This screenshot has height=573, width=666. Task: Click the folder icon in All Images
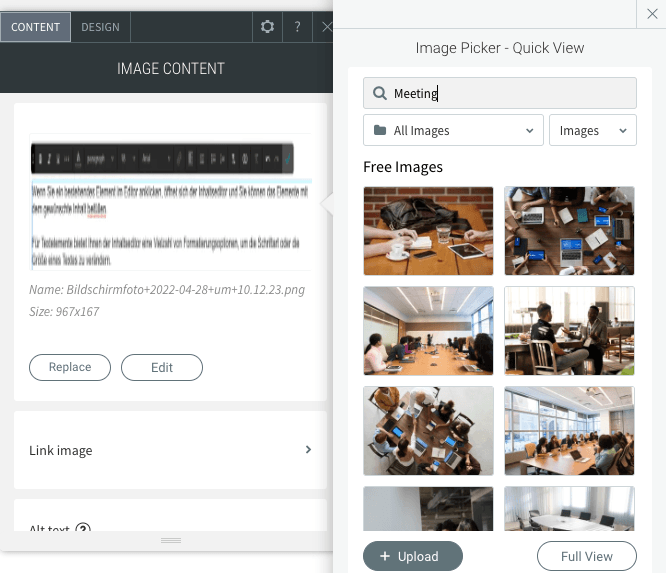click(380, 130)
